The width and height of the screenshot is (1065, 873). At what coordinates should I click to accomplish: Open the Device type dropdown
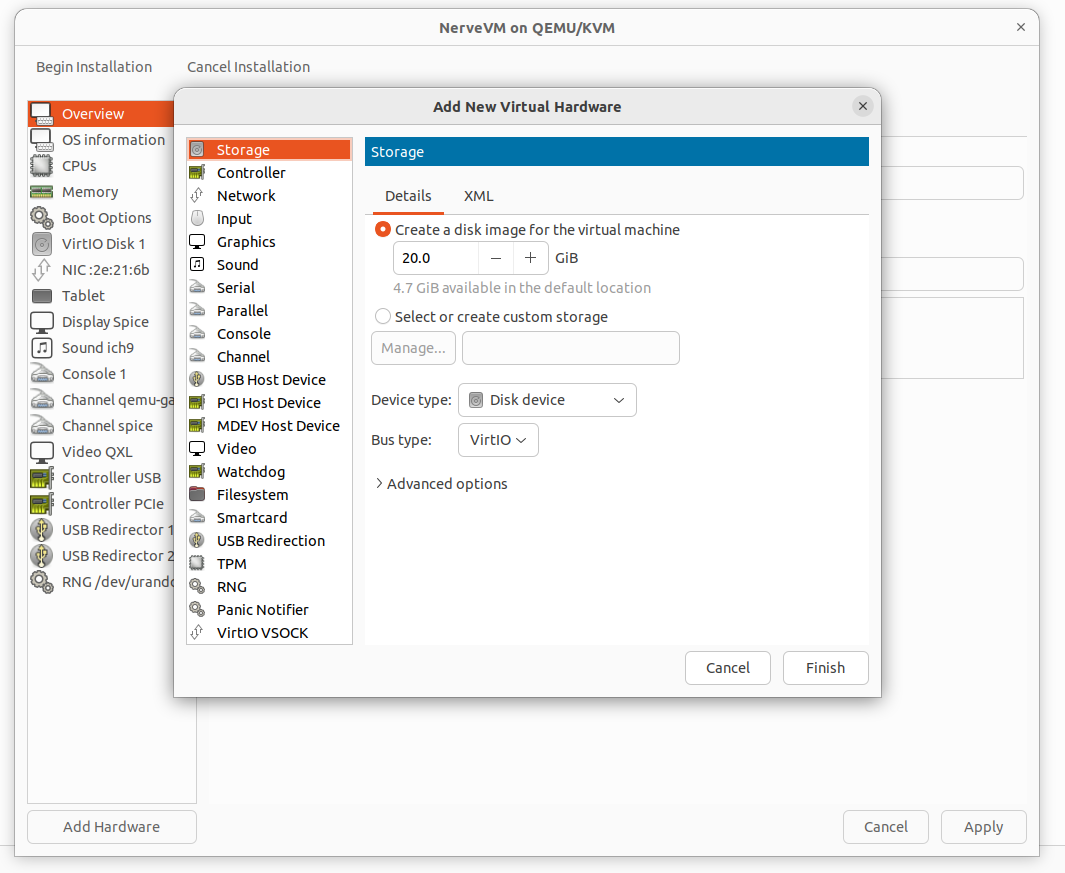[x=547, y=400]
